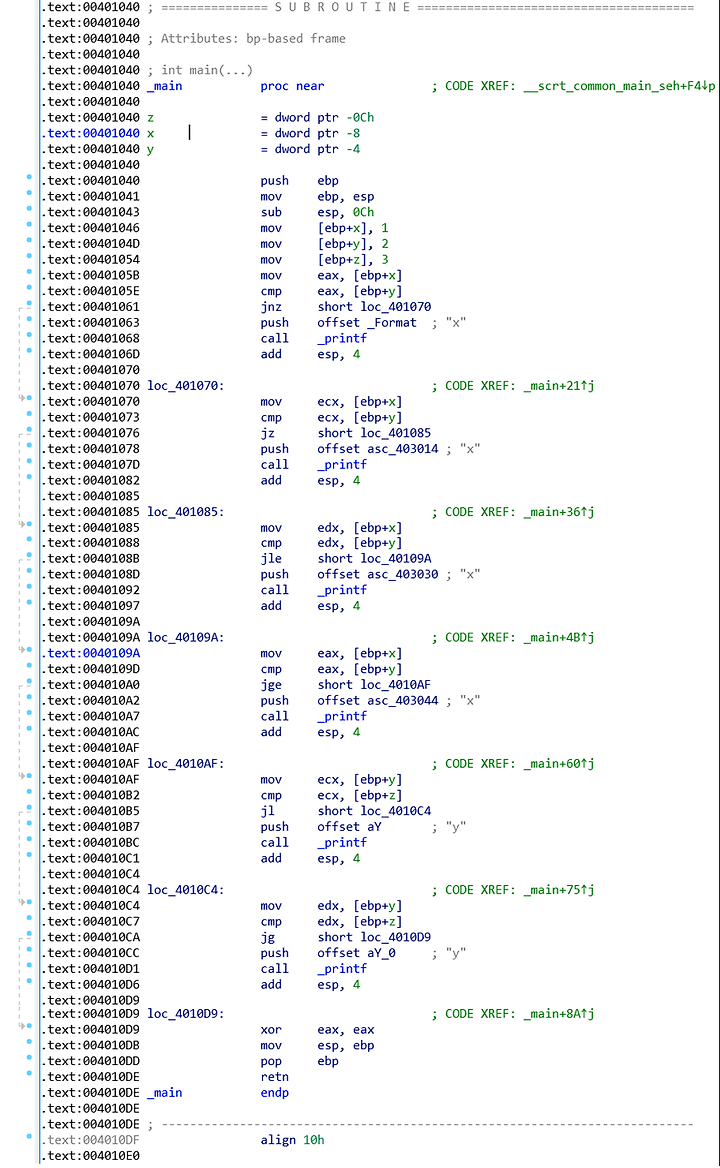Screen dimensions: 720x1168
Task: Select the loc_4010C4: label
Action: click(185, 890)
